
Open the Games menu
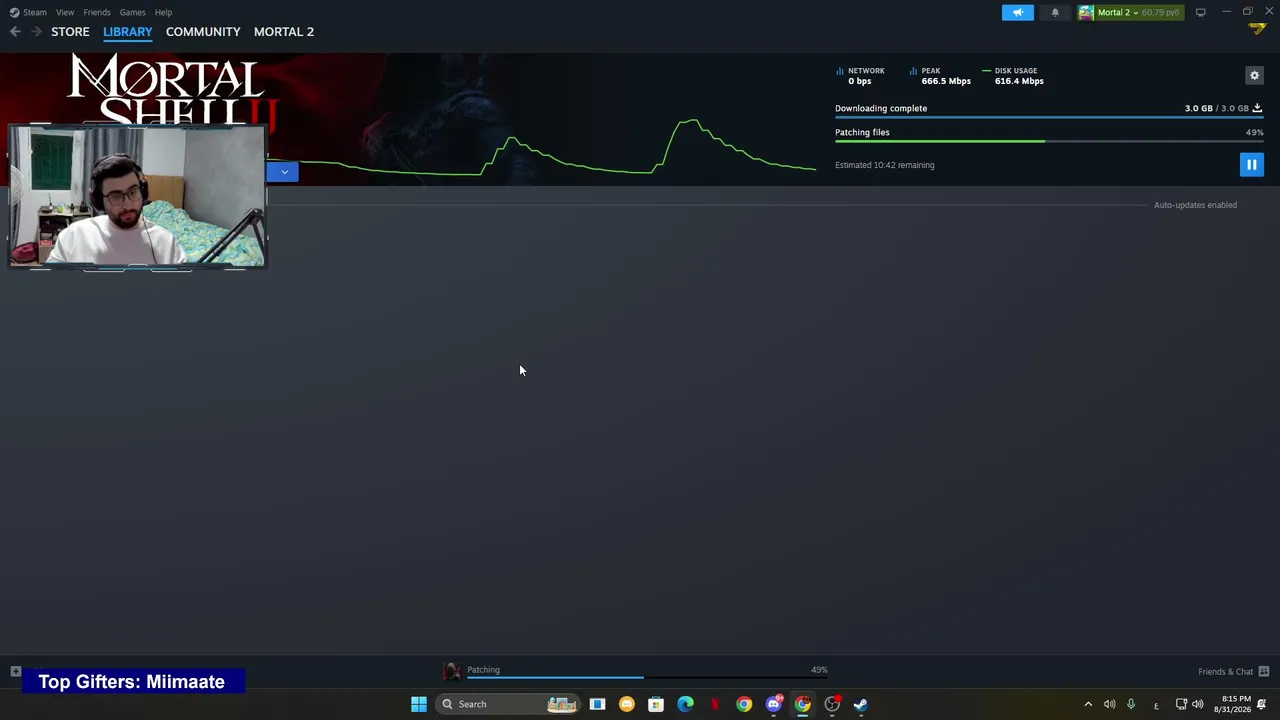[x=132, y=12]
